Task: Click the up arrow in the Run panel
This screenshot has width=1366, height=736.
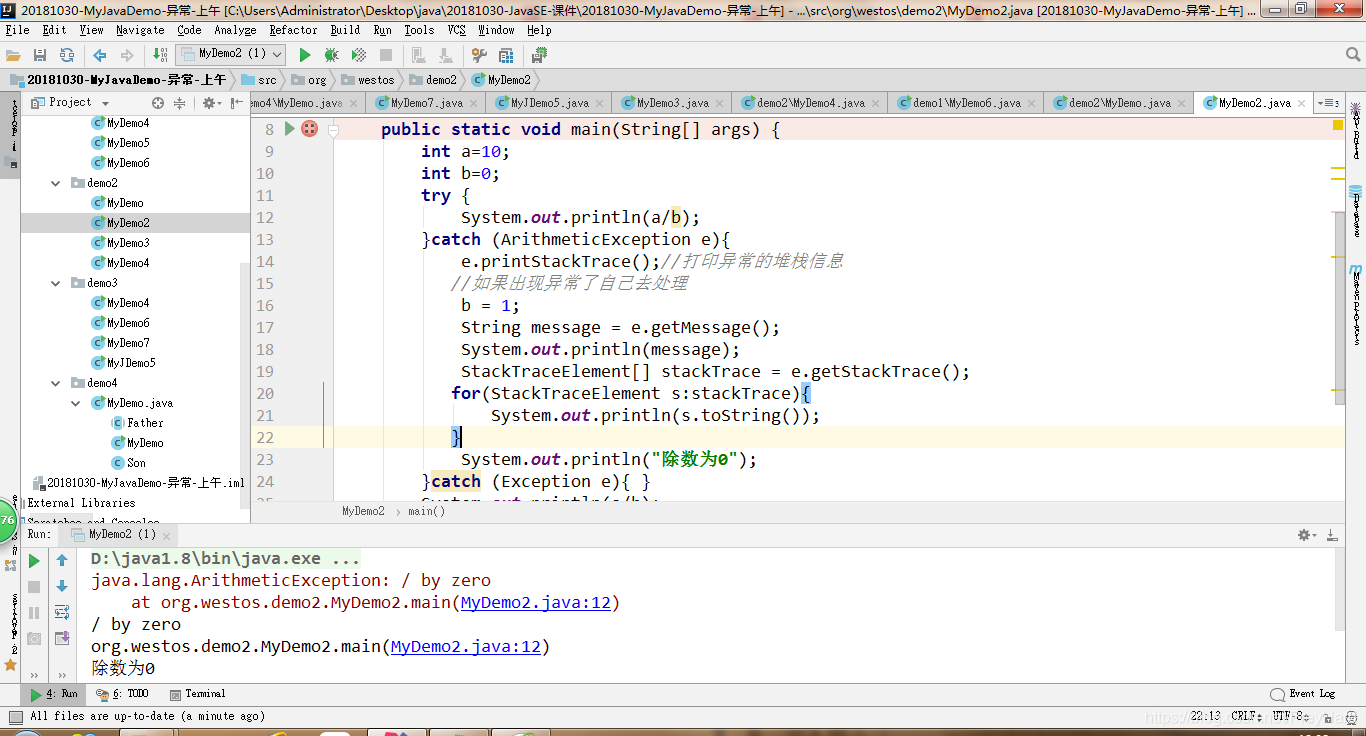Action: [x=62, y=561]
